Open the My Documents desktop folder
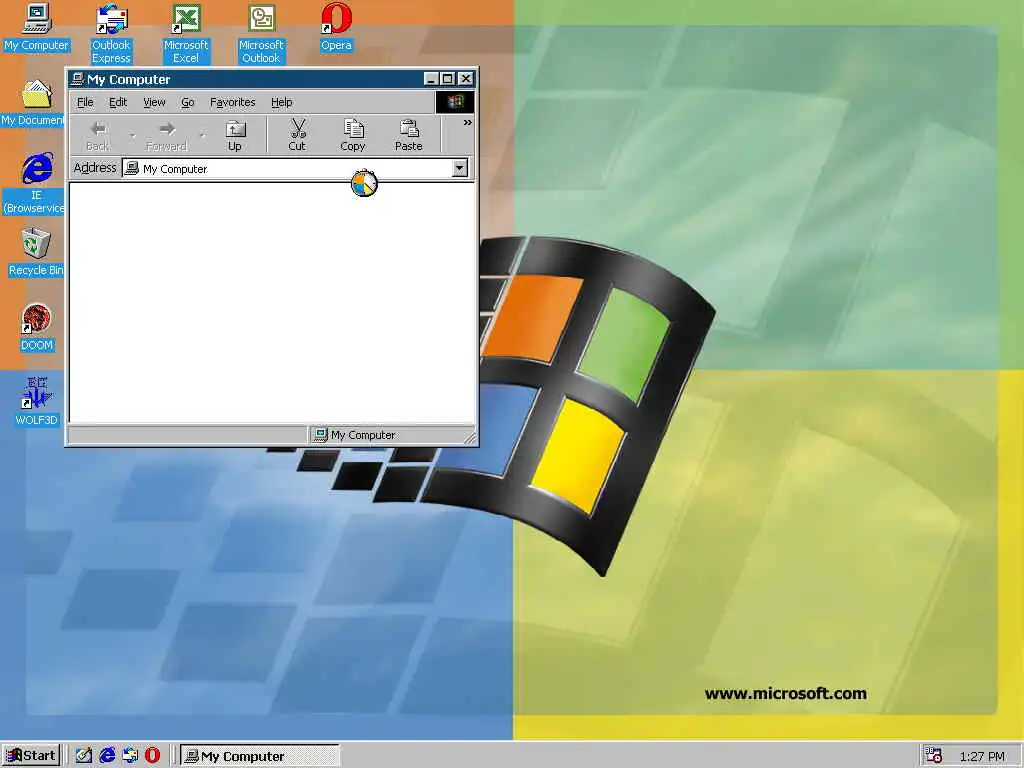The height and width of the screenshot is (768, 1024). (x=34, y=103)
